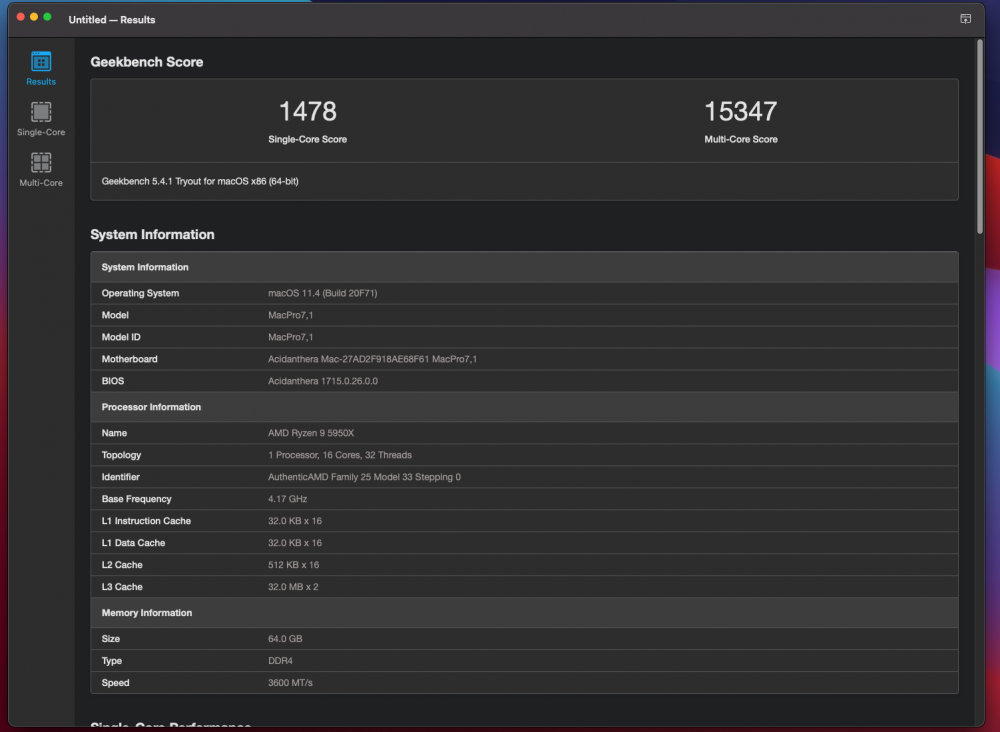Click the Processor Information table header
This screenshot has height=732, width=1000.
tap(524, 407)
